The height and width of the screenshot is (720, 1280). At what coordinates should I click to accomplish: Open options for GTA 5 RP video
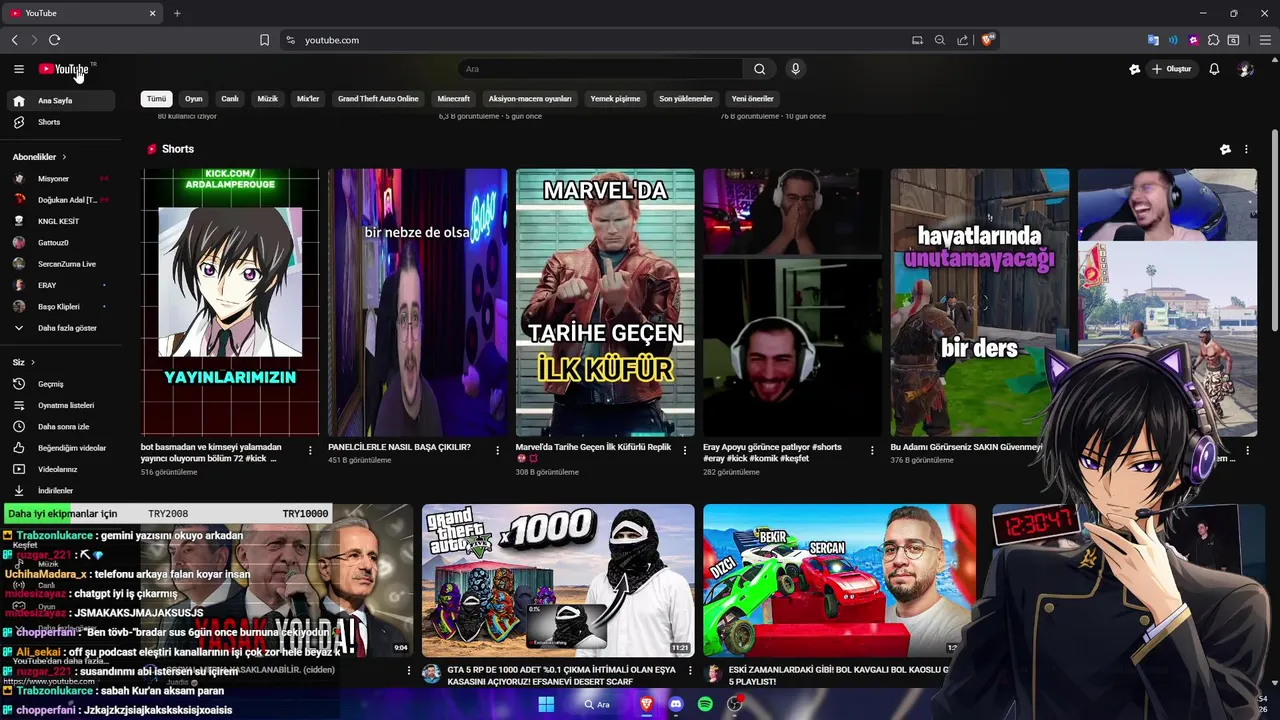click(690, 671)
